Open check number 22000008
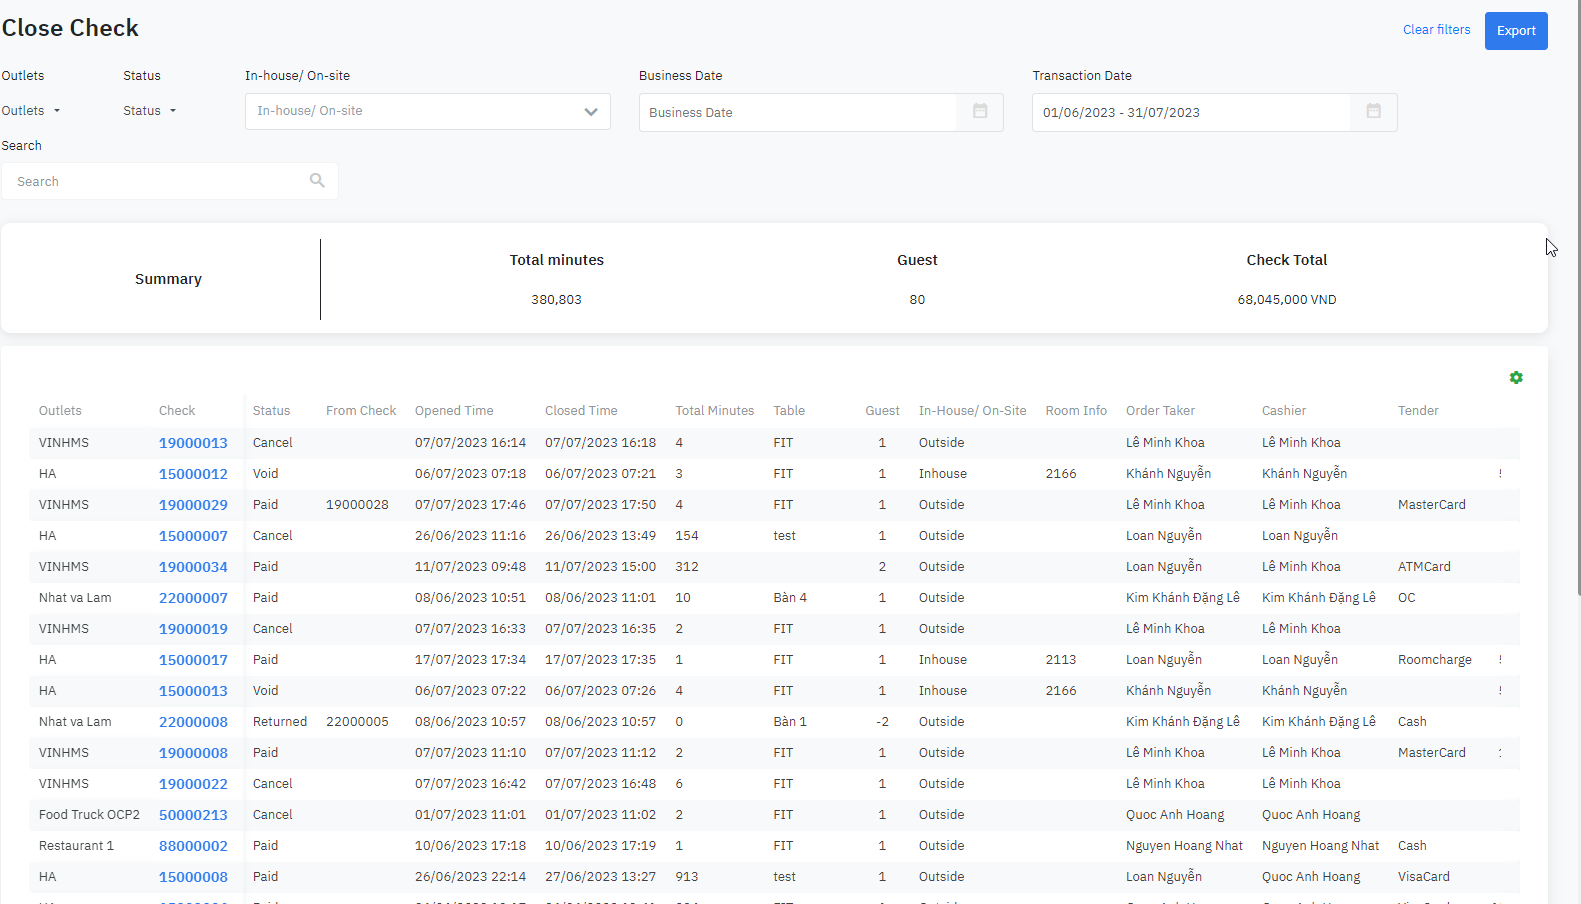Image resolution: width=1581 pixels, height=904 pixels. pyautogui.click(x=193, y=722)
